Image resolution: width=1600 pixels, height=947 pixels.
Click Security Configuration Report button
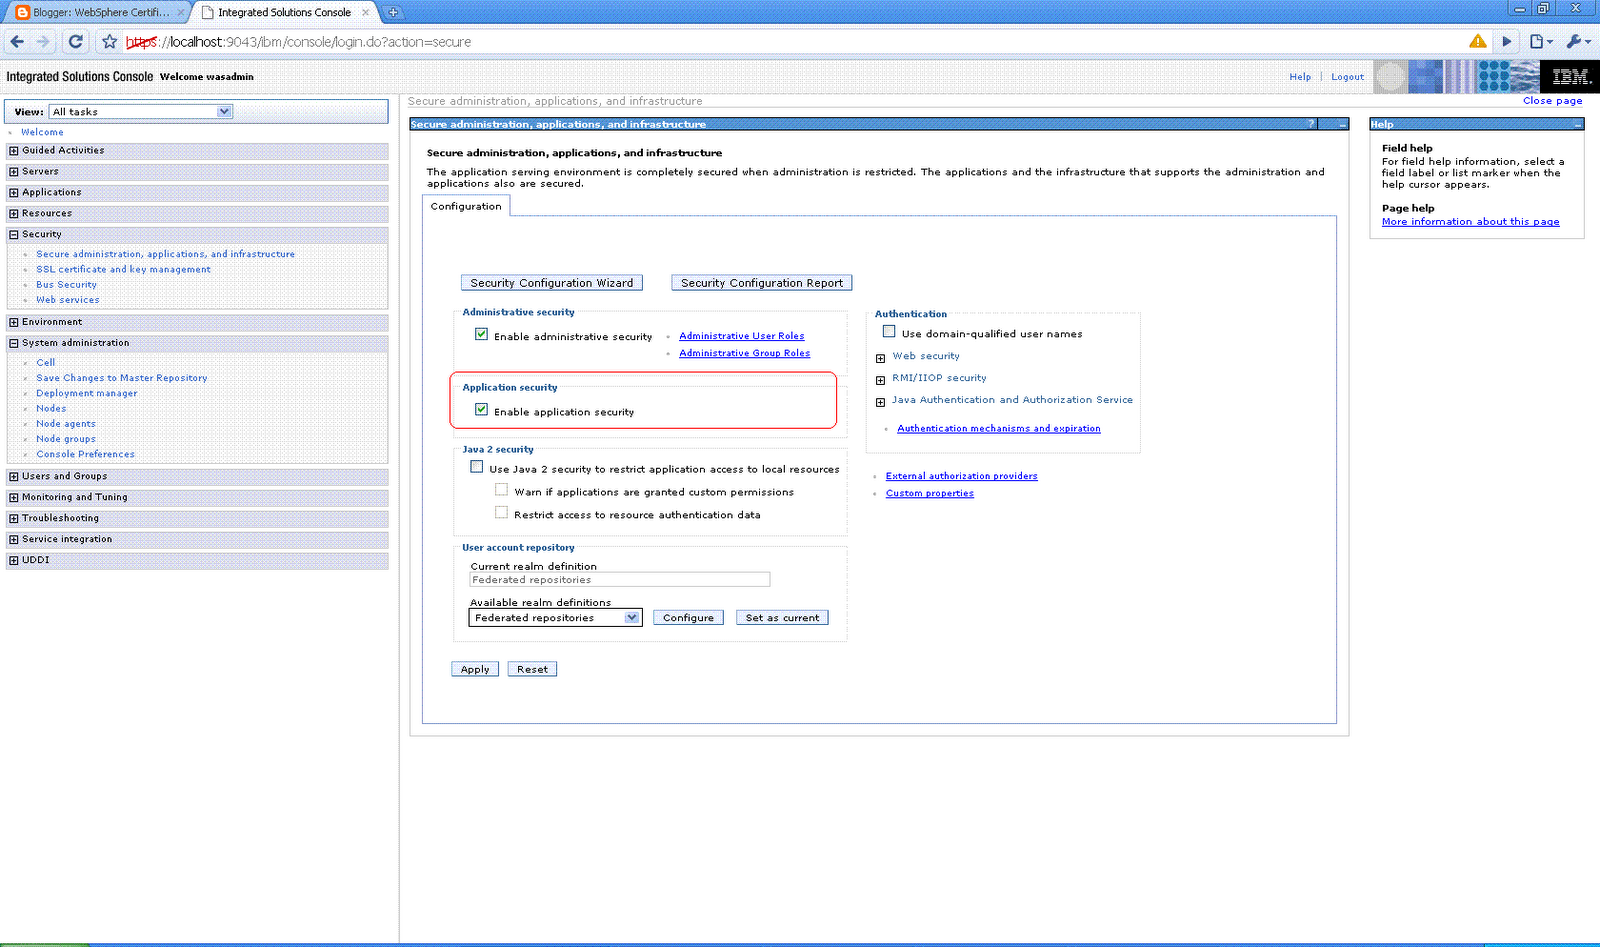[762, 283]
